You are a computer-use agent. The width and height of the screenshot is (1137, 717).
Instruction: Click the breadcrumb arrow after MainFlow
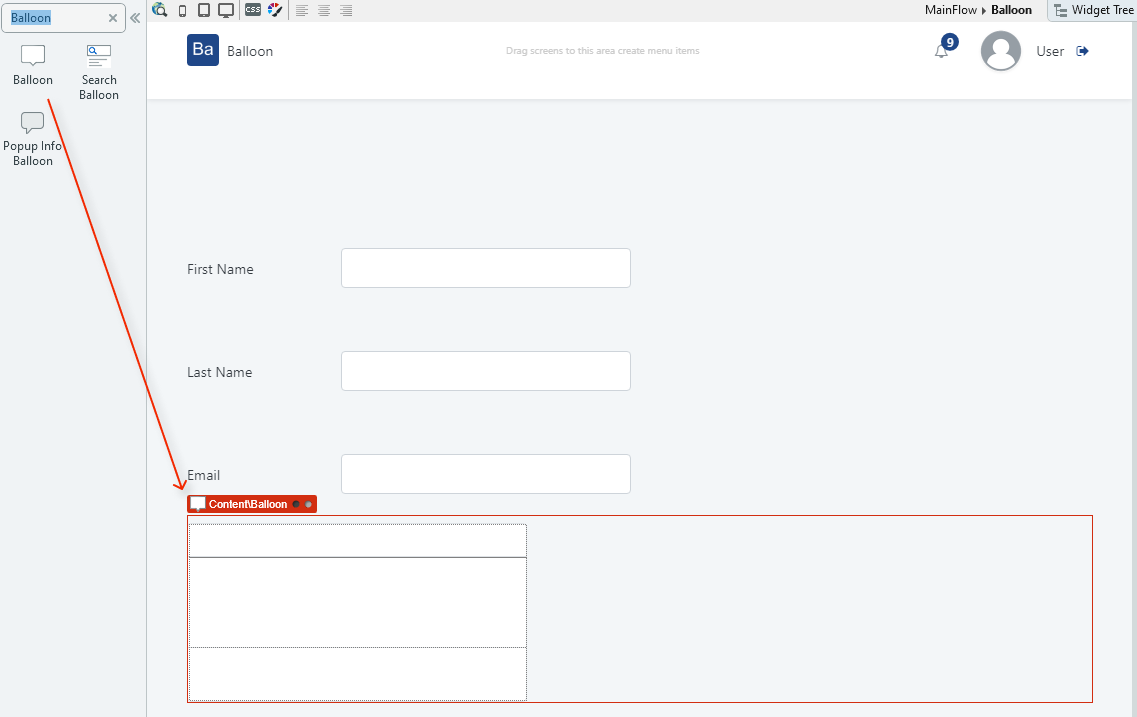tap(984, 10)
